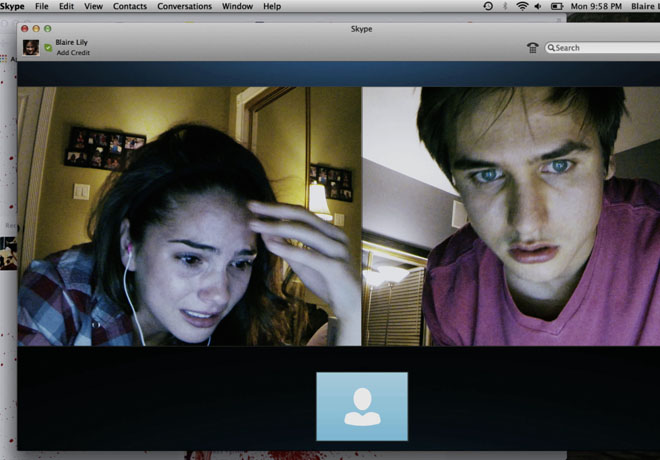Click the Add Credit link

[72, 52]
